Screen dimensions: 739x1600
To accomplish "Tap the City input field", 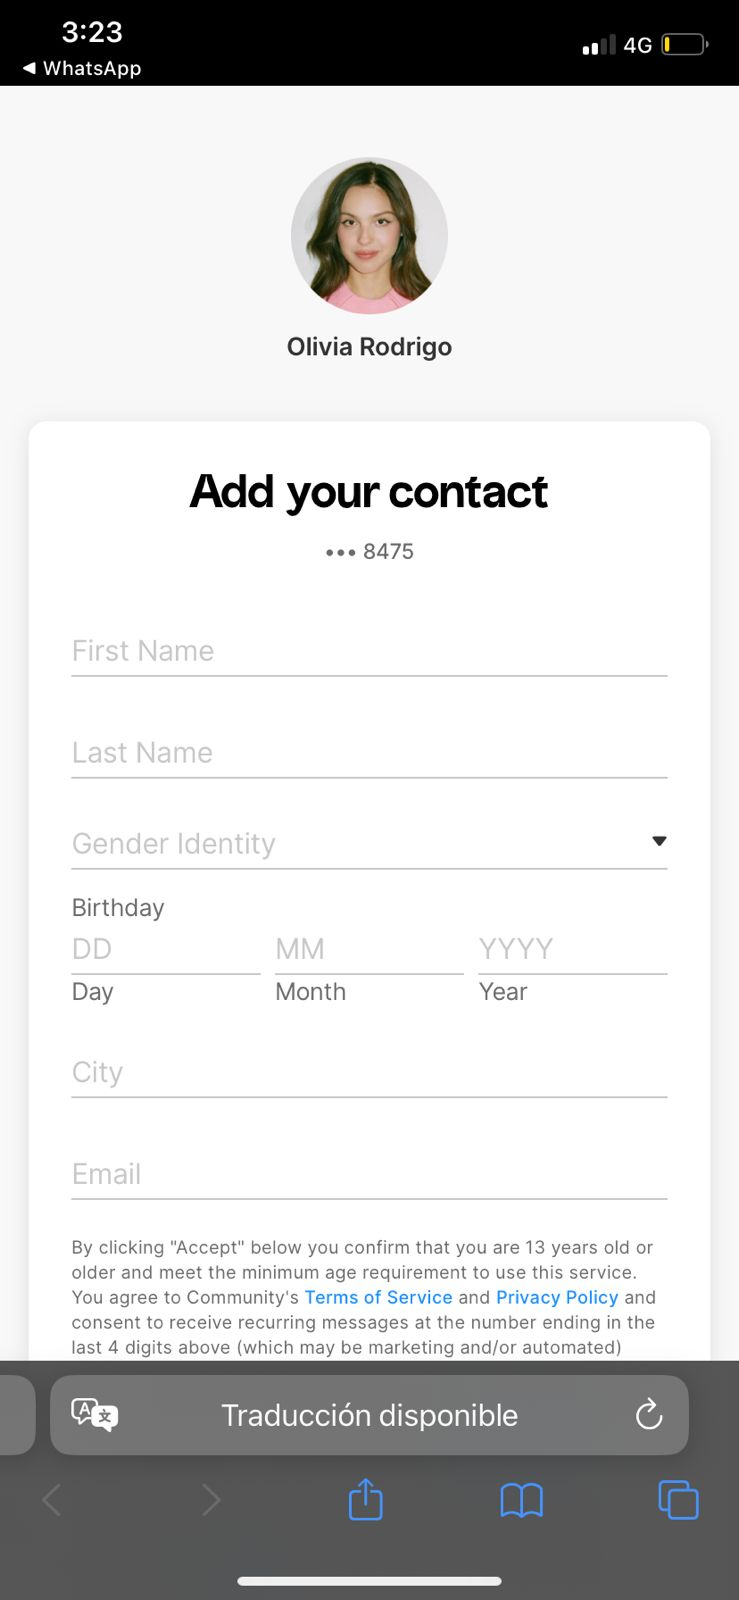I will pos(369,1073).
